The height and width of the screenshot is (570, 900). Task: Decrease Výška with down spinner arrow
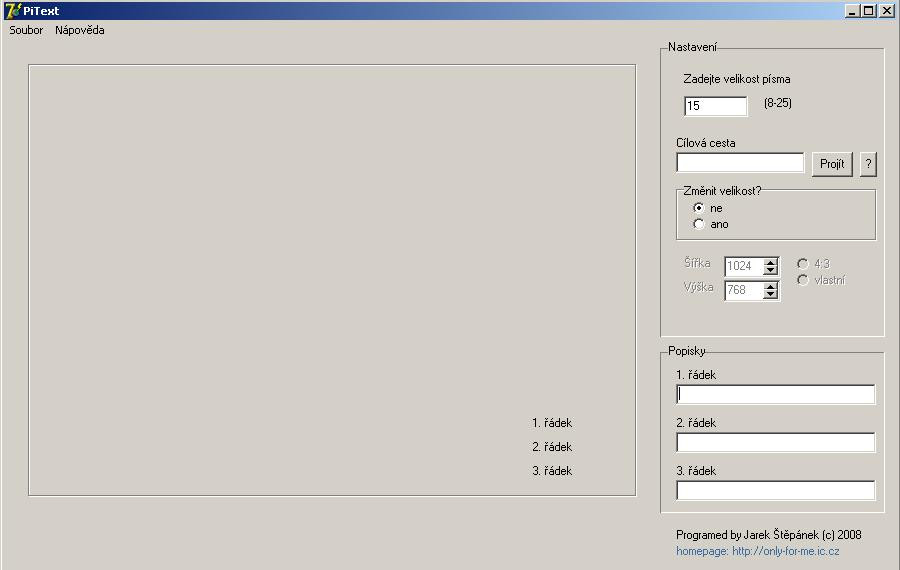click(770, 294)
